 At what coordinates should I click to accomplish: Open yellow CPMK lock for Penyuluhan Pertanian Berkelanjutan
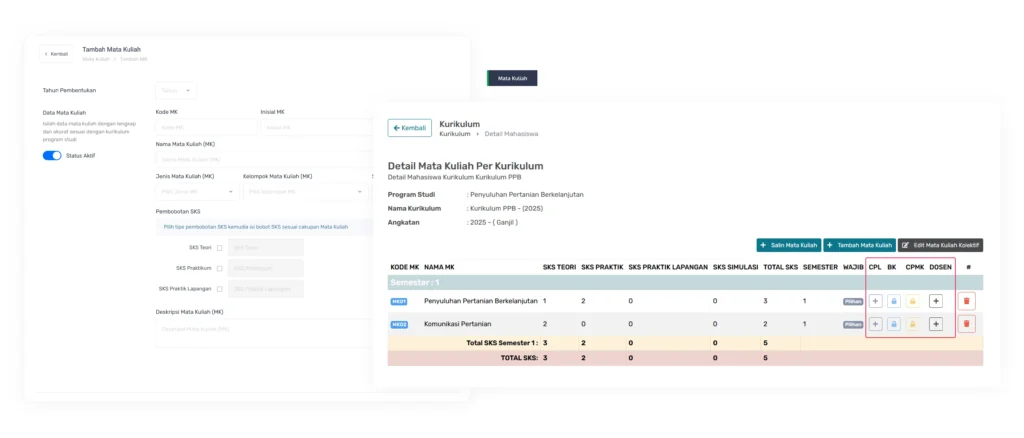click(x=913, y=302)
